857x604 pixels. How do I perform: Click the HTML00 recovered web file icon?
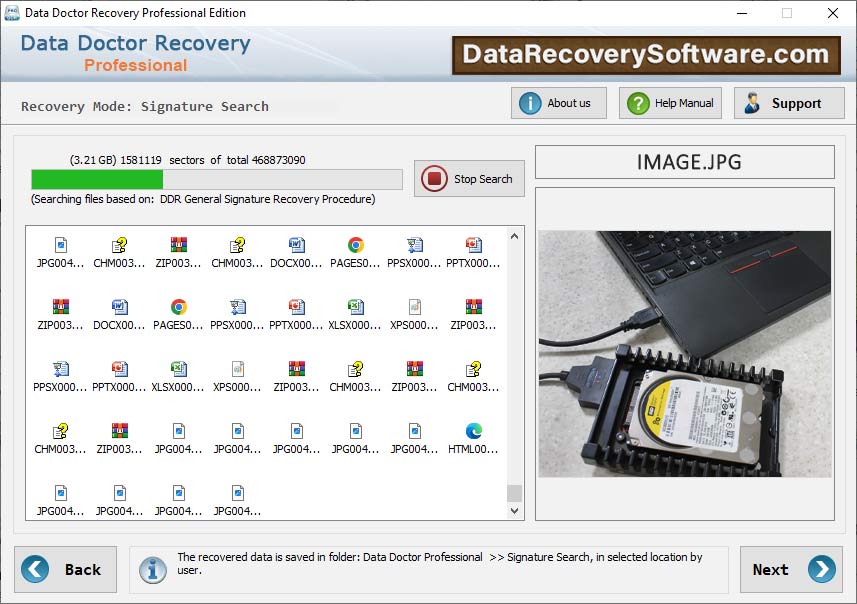click(x=472, y=433)
